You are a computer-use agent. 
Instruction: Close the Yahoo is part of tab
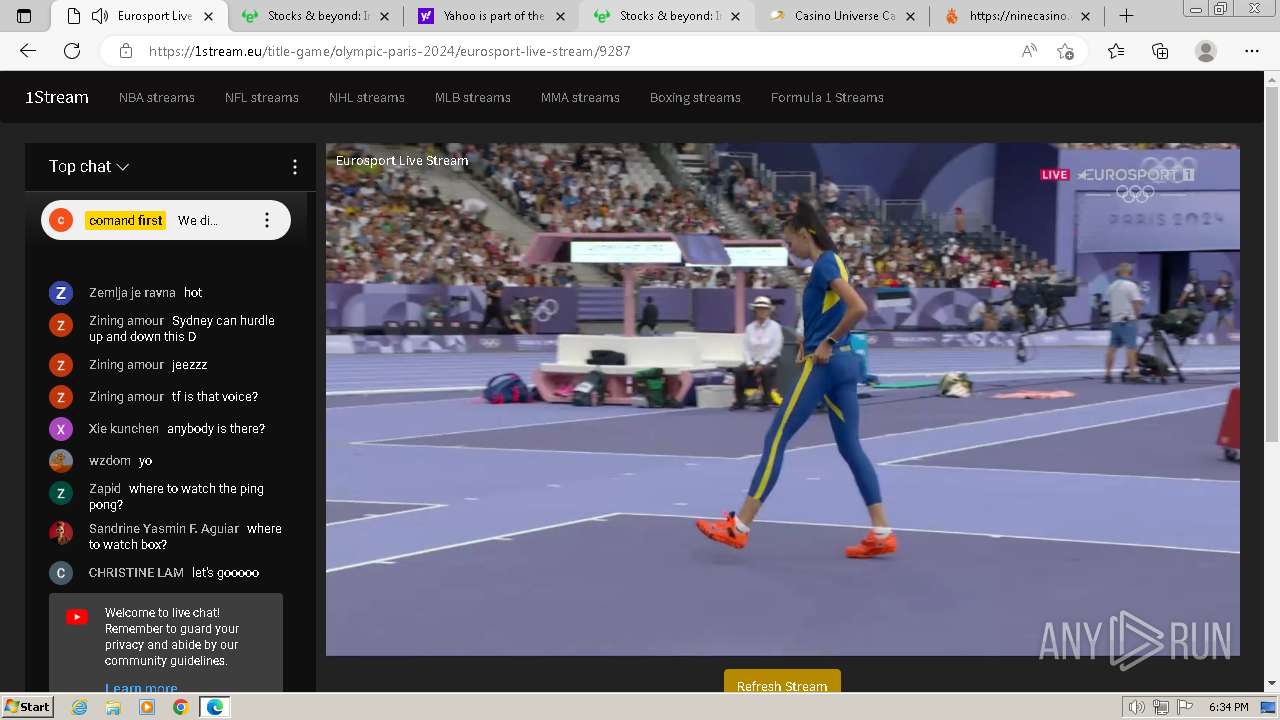560,16
